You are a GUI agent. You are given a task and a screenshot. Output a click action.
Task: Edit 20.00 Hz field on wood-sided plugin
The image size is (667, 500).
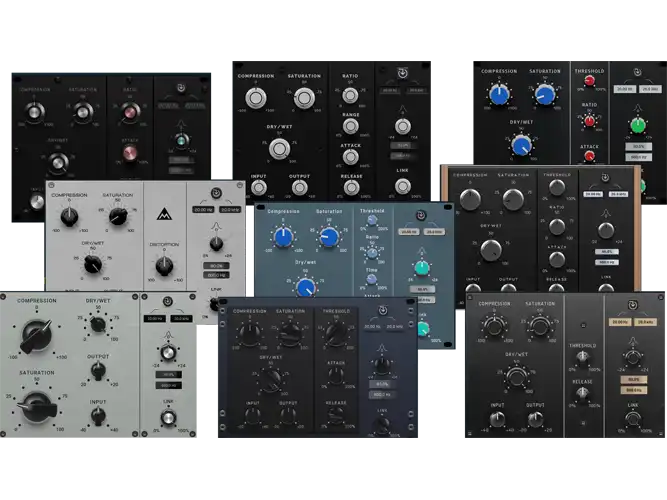click(593, 194)
